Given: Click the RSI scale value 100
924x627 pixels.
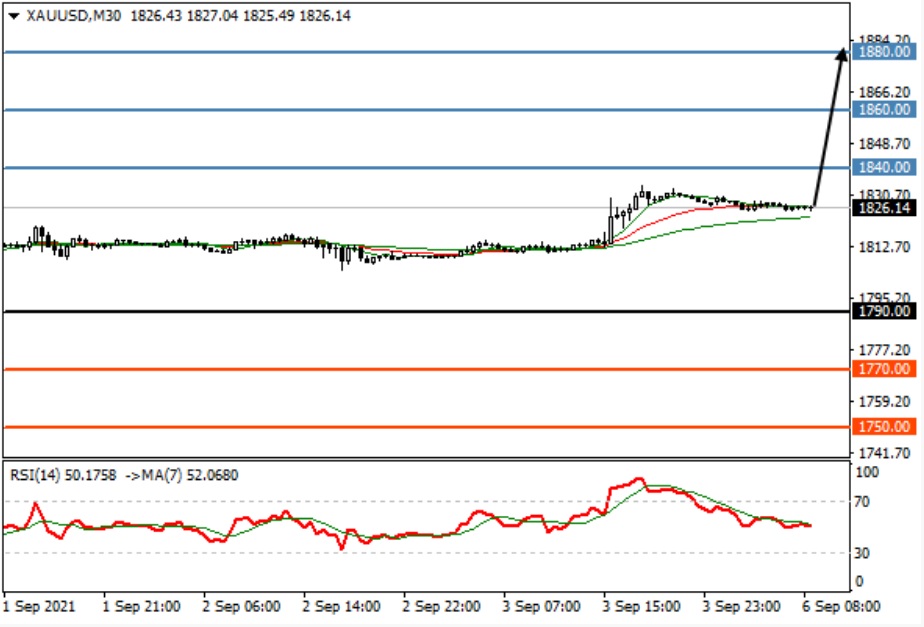Looking at the screenshot, I should [x=866, y=472].
